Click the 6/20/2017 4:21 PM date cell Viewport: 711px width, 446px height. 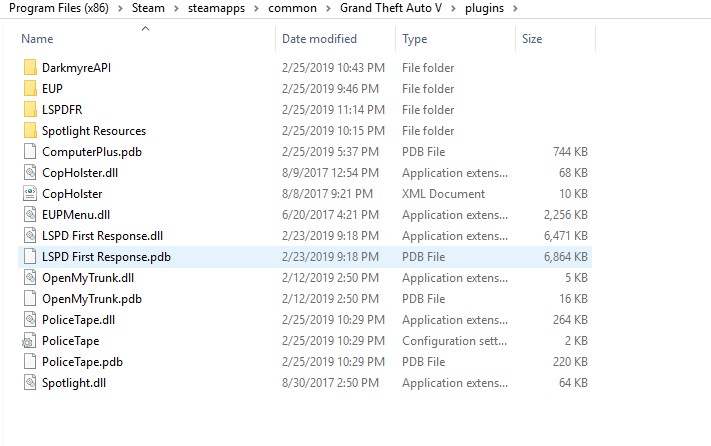(x=330, y=214)
